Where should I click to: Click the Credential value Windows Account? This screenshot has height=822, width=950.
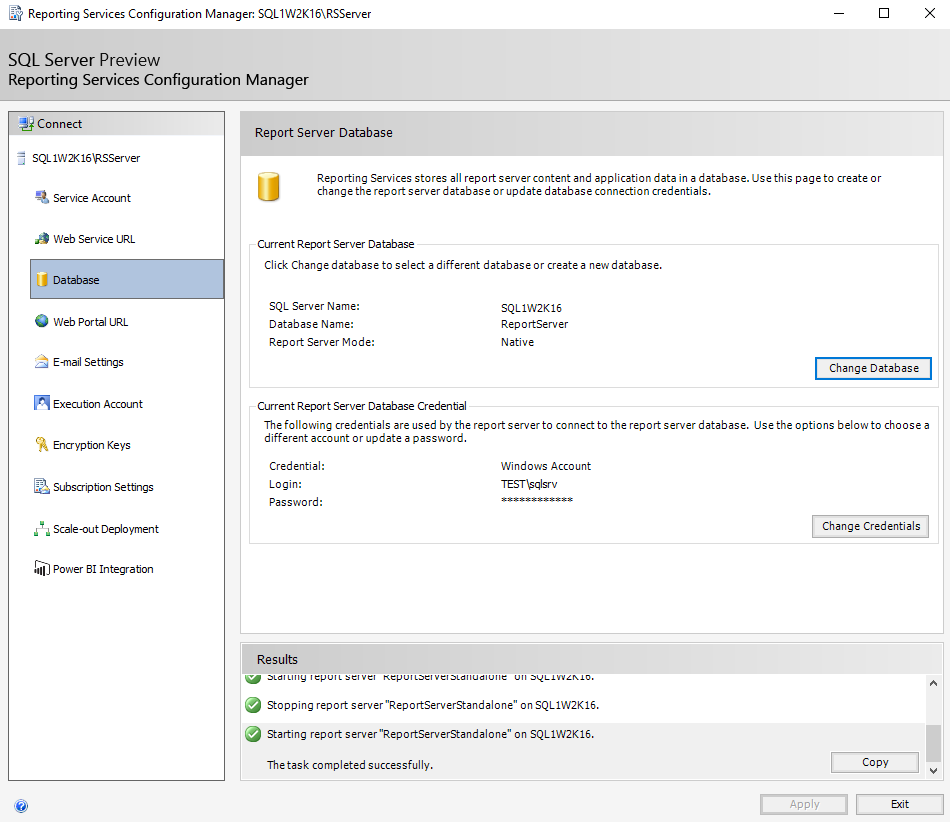click(x=545, y=466)
